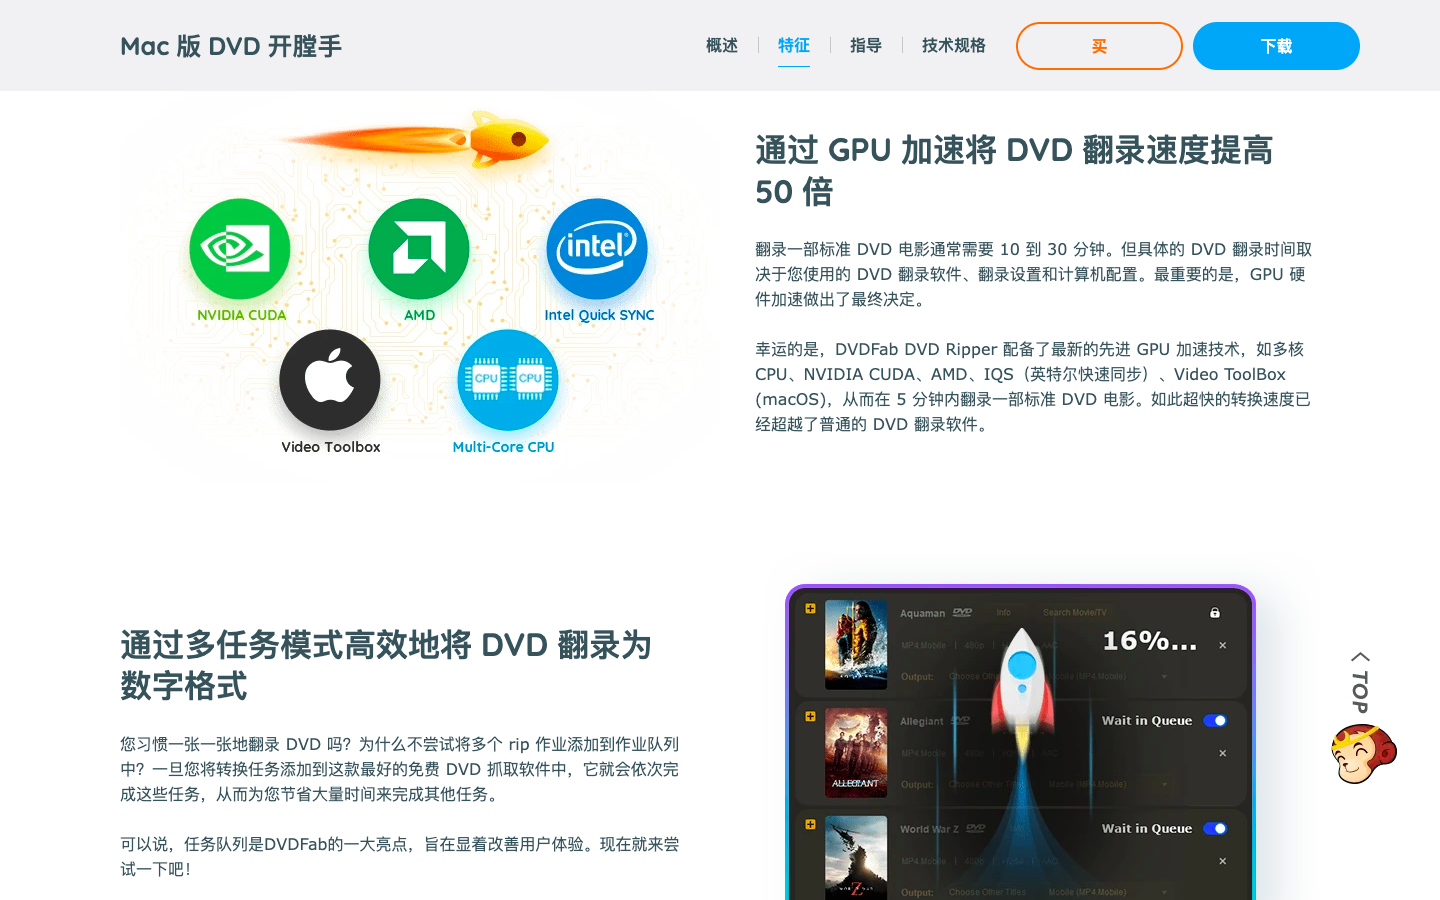The image size is (1440, 900).
Task: Click the NVIDIA CUDA green logo icon
Action: click(x=240, y=249)
